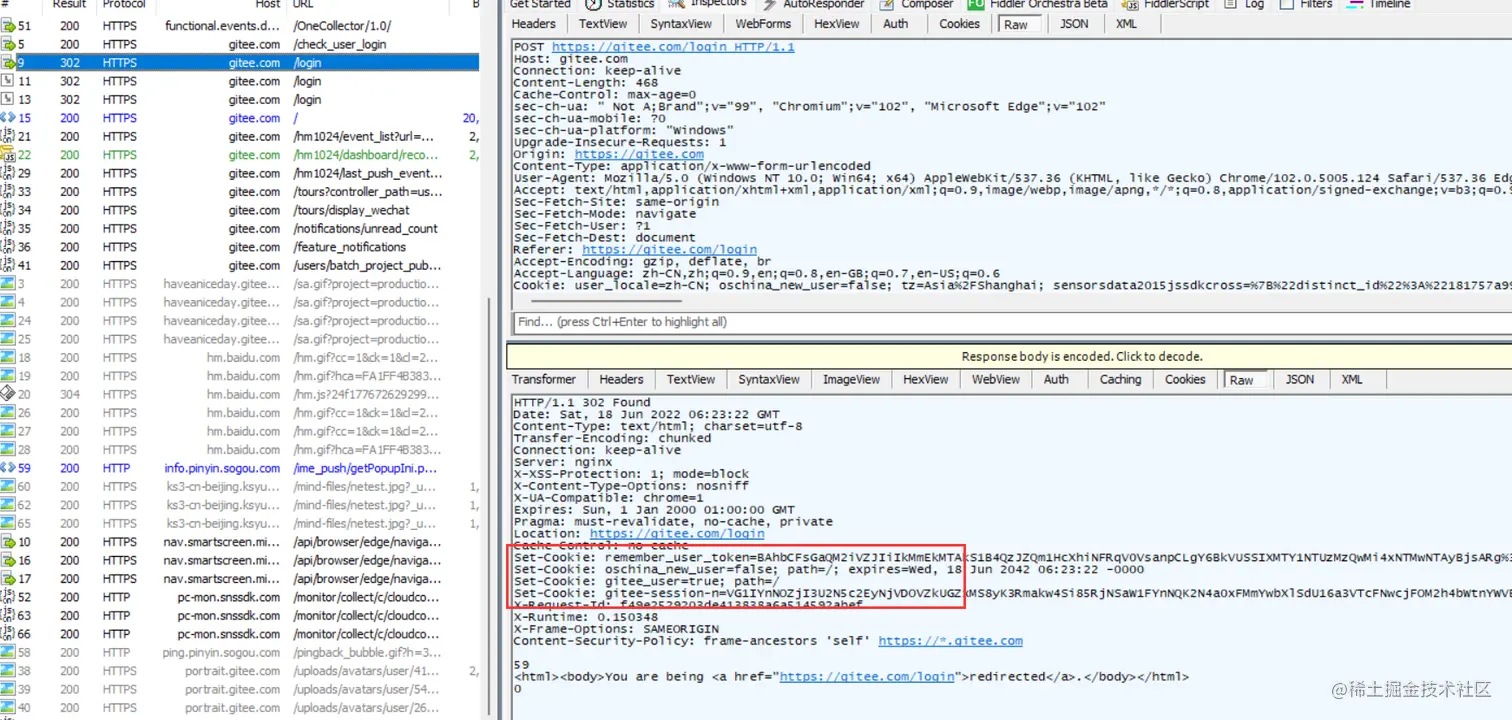The image size is (1512, 720).
Task: Select session with URL /feature_notifications
Action: 240,247
